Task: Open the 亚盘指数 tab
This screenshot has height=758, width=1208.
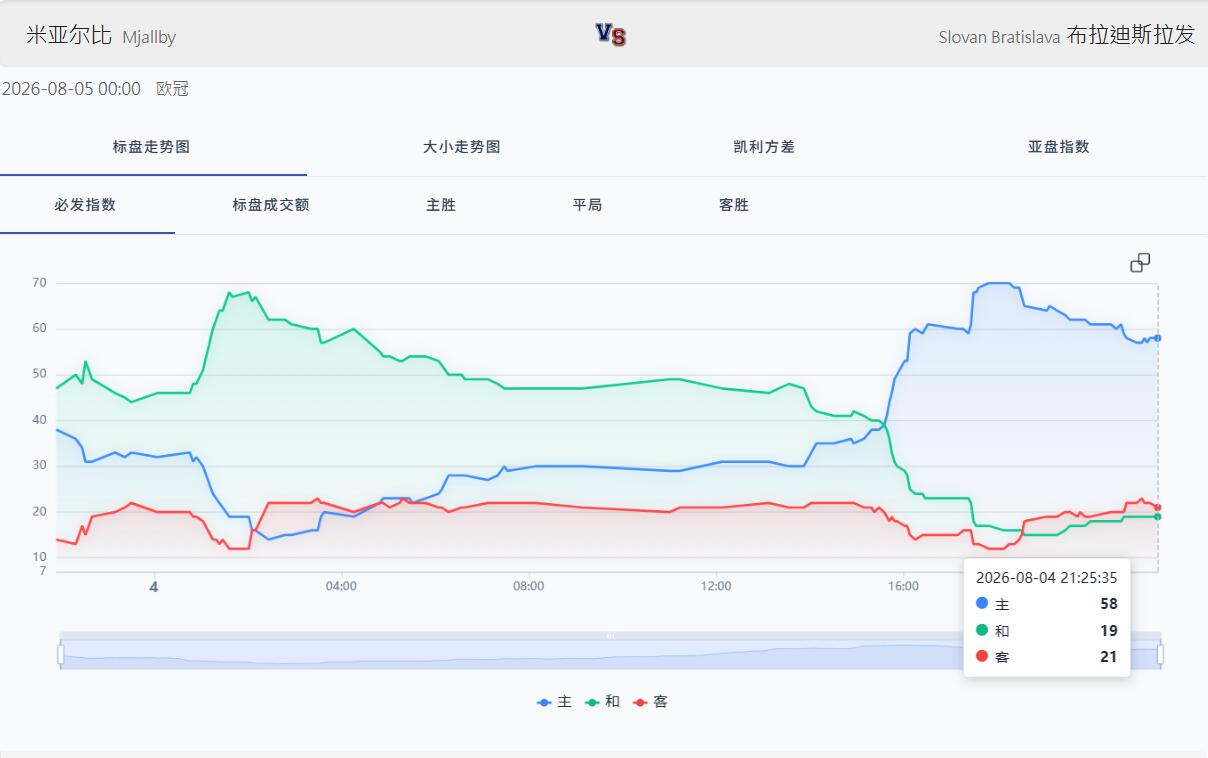Action: pos(1058,147)
